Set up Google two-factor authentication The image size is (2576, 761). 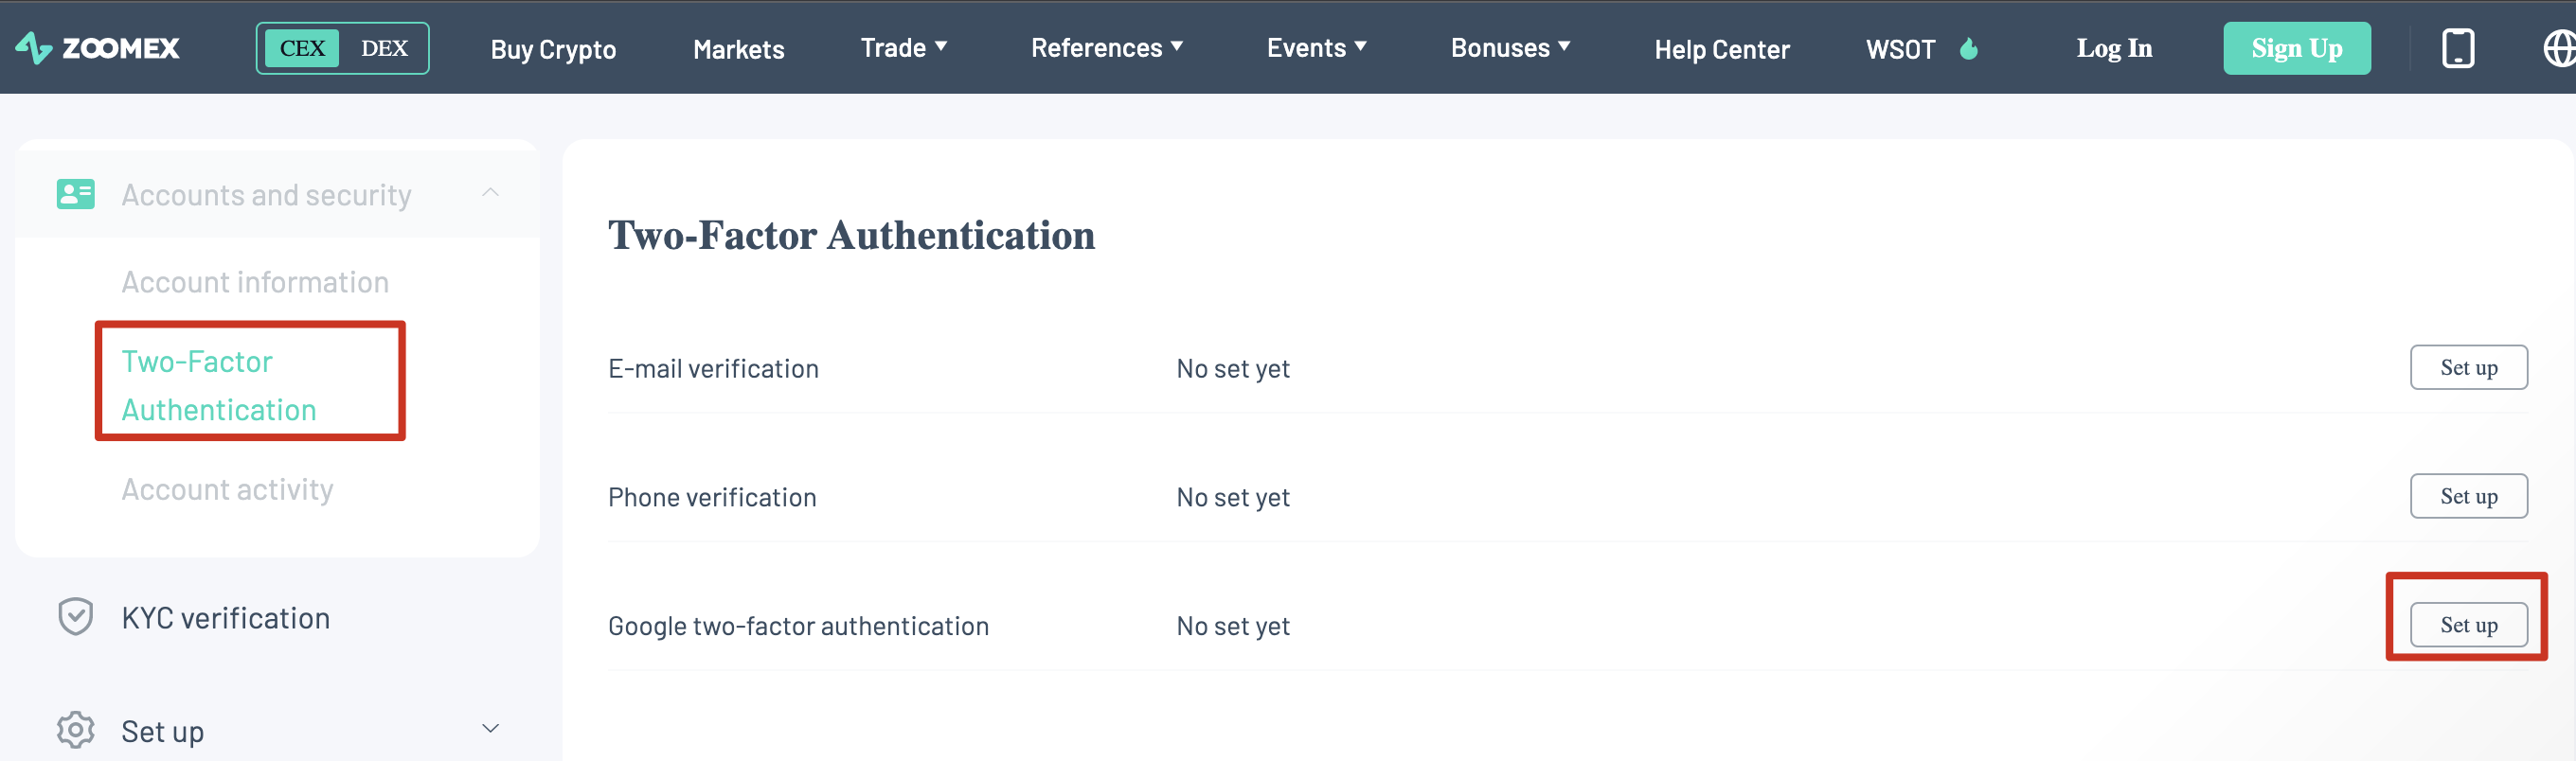[x=2468, y=625]
